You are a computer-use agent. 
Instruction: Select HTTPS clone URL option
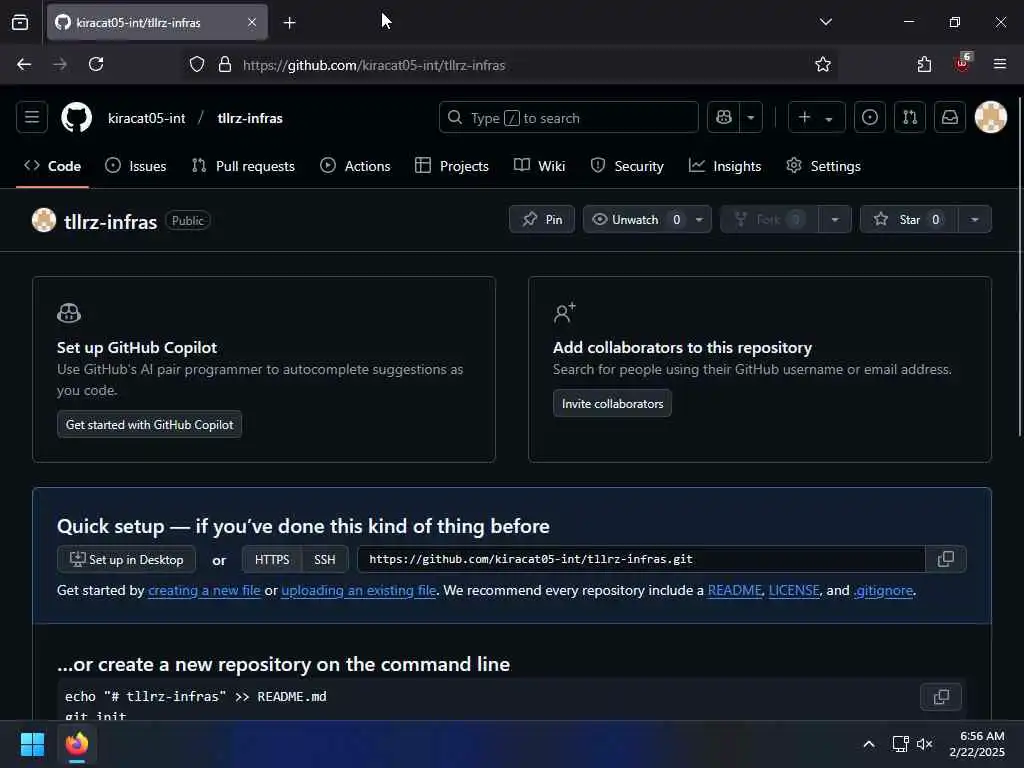(x=272, y=560)
